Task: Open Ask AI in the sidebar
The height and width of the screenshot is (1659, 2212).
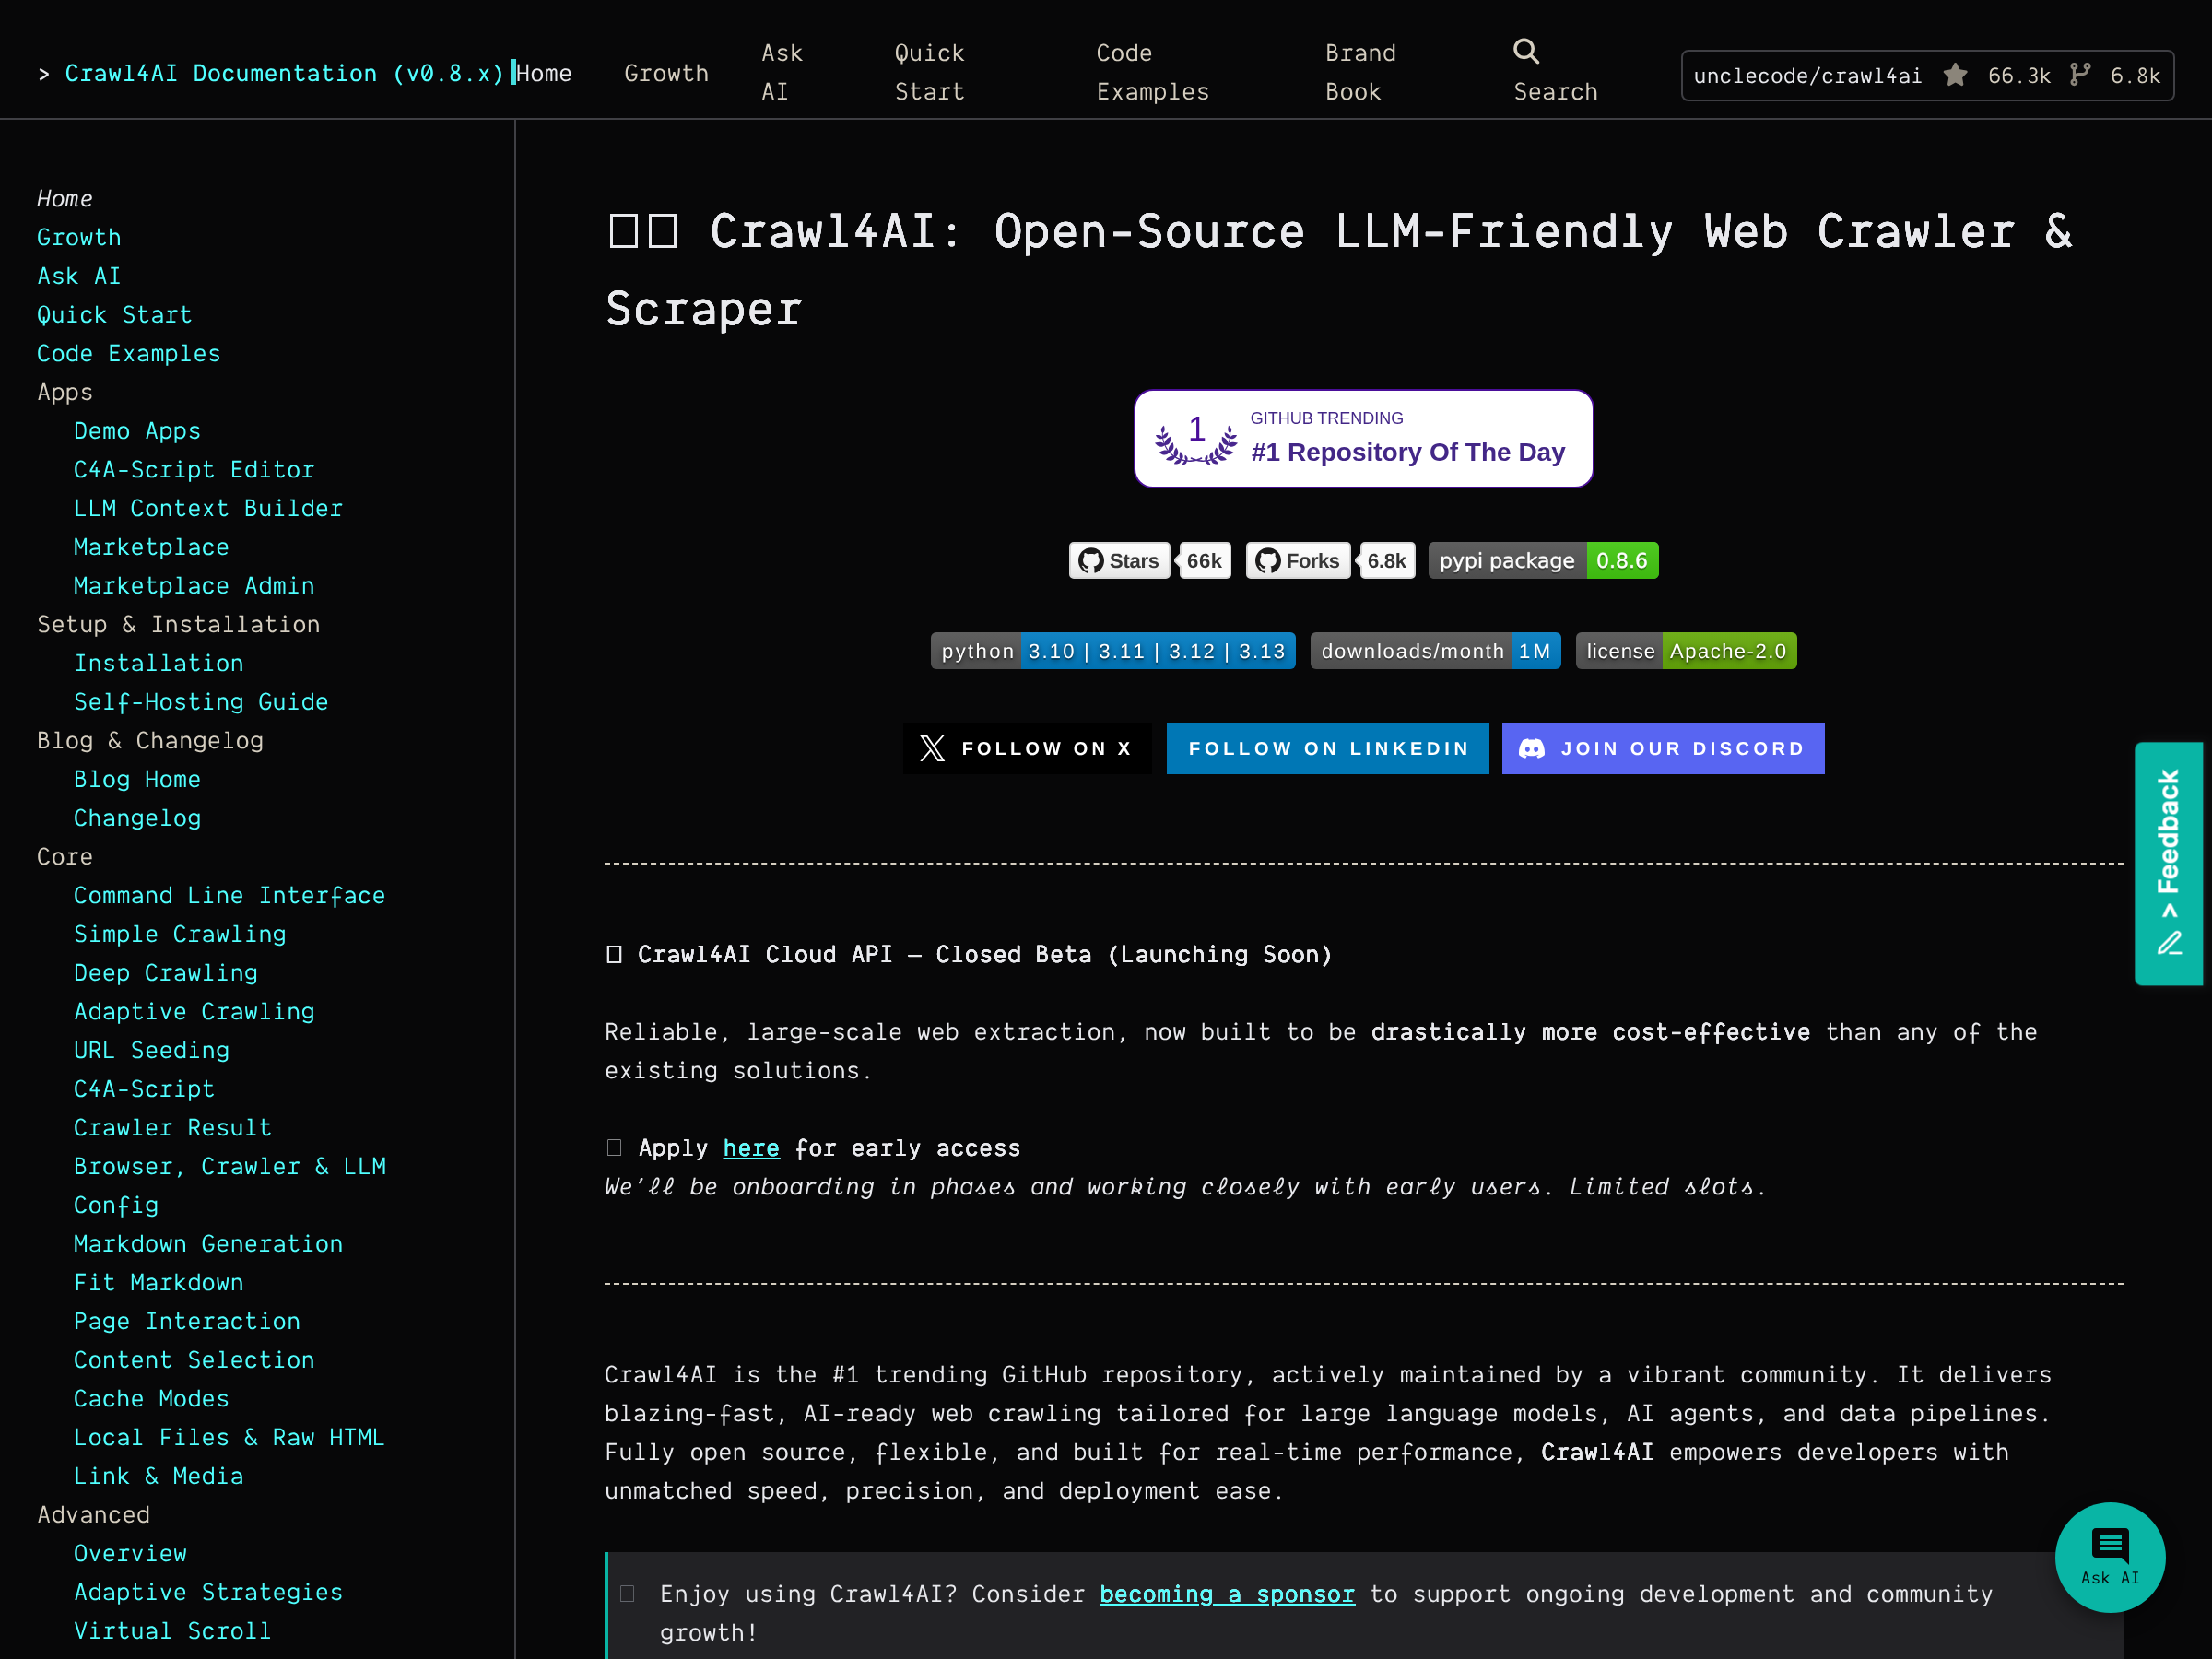Action: coord(79,276)
